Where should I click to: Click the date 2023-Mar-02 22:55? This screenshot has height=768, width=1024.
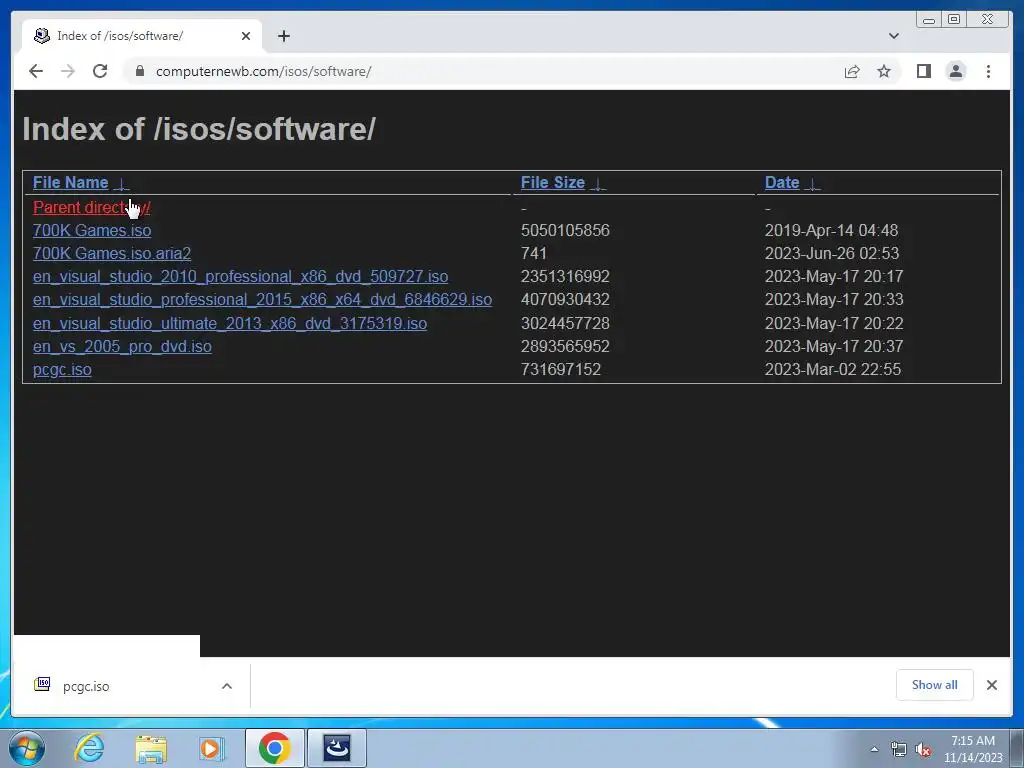[833, 369]
